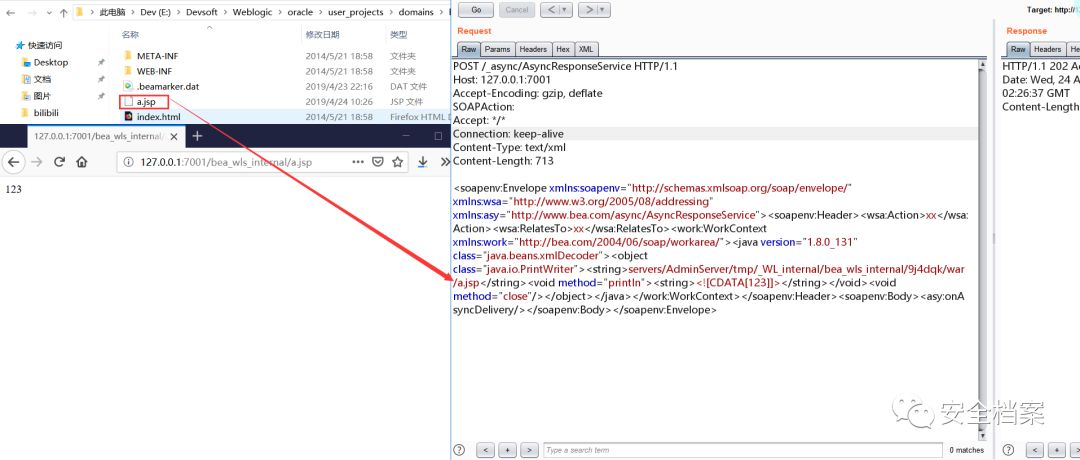Click user_projects in the address path

pyautogui.click(x=357, y=12)
